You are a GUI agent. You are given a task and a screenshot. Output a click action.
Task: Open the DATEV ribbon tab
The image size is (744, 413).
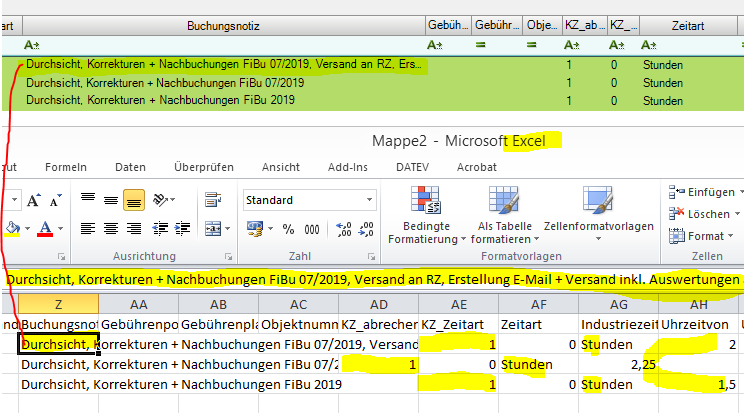pos(412,167)
